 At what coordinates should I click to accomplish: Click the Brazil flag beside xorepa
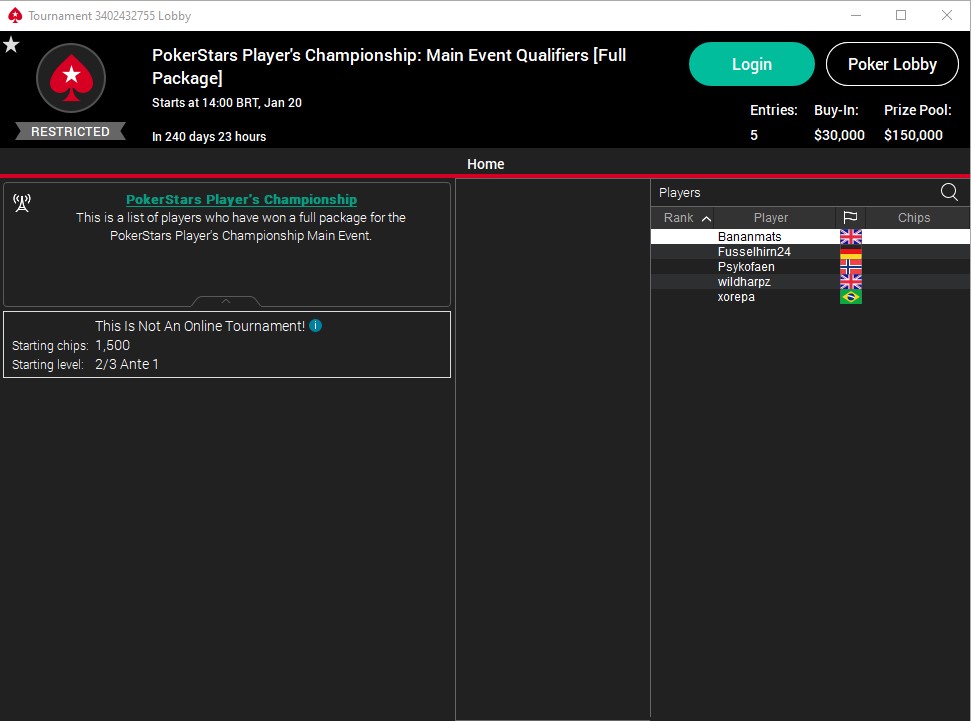850,297
